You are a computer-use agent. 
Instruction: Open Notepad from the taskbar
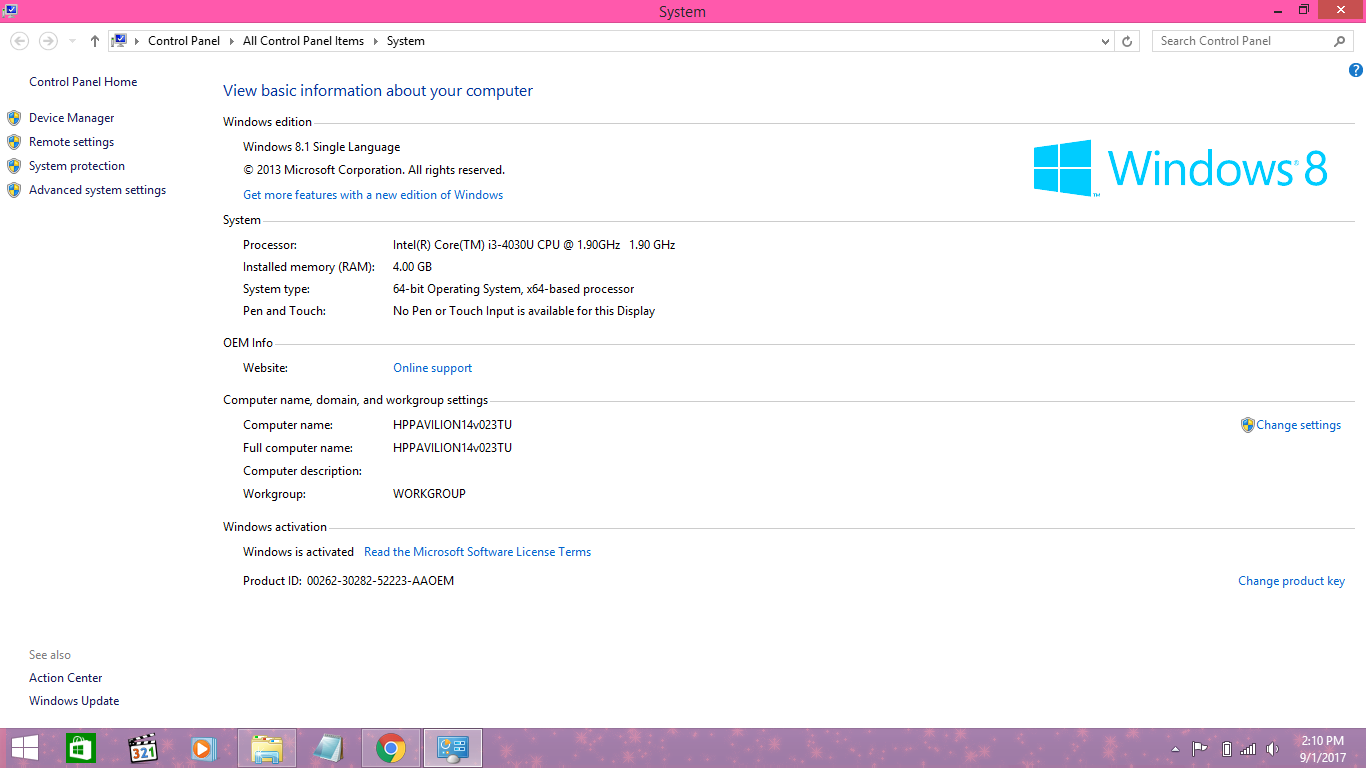tap(328, 748)
